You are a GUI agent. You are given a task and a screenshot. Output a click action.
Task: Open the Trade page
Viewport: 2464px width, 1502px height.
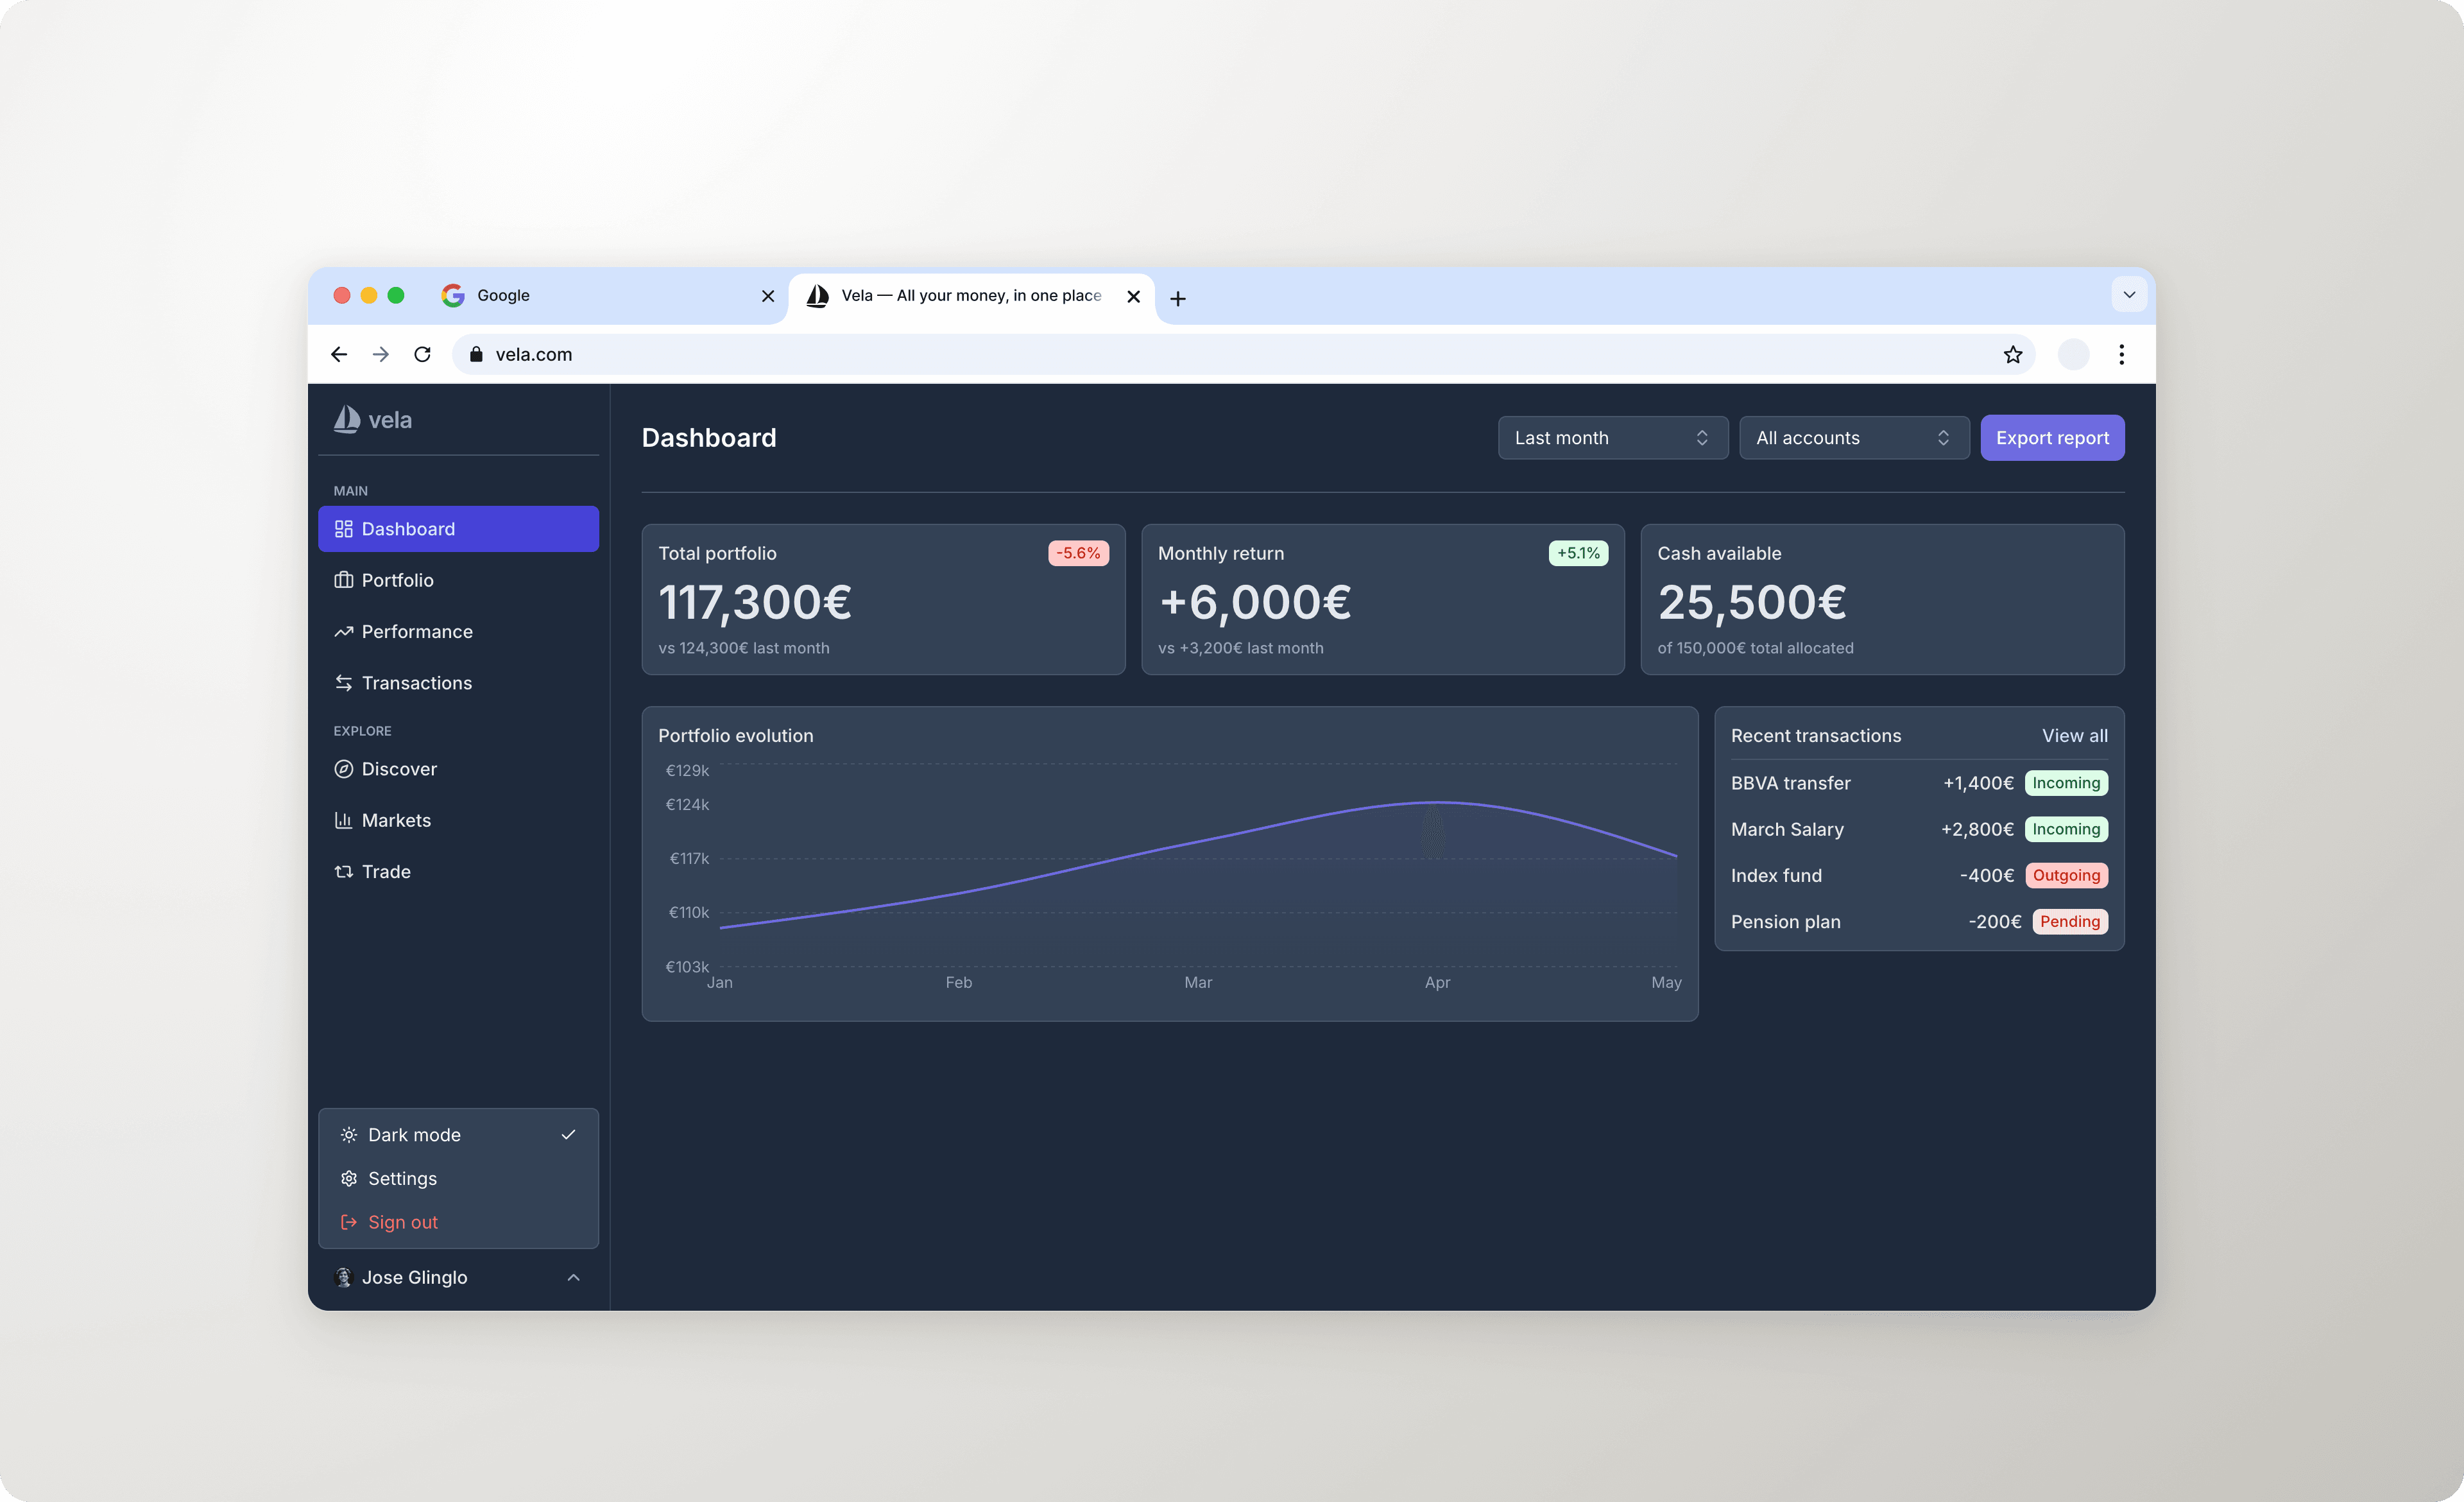(458, 871)
